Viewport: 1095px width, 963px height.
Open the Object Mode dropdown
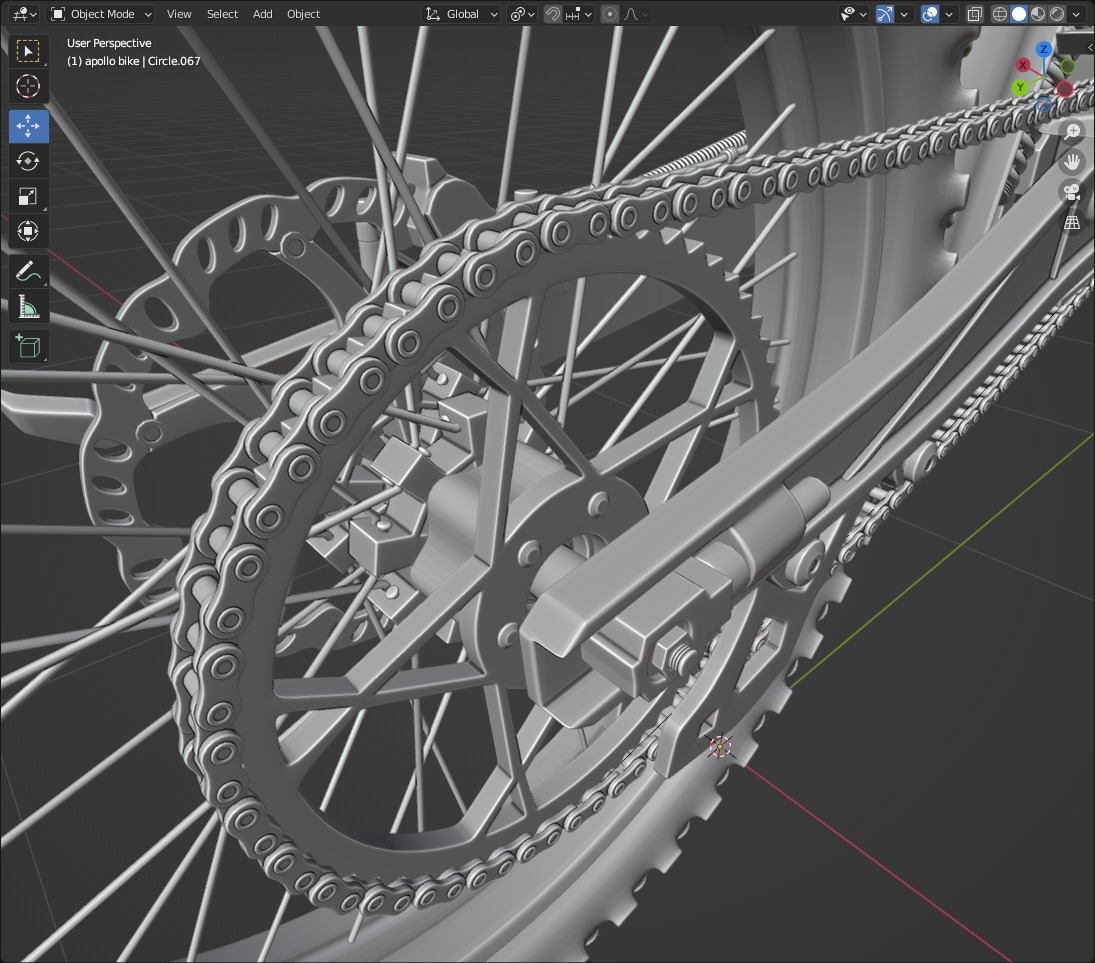pos(102,14)
